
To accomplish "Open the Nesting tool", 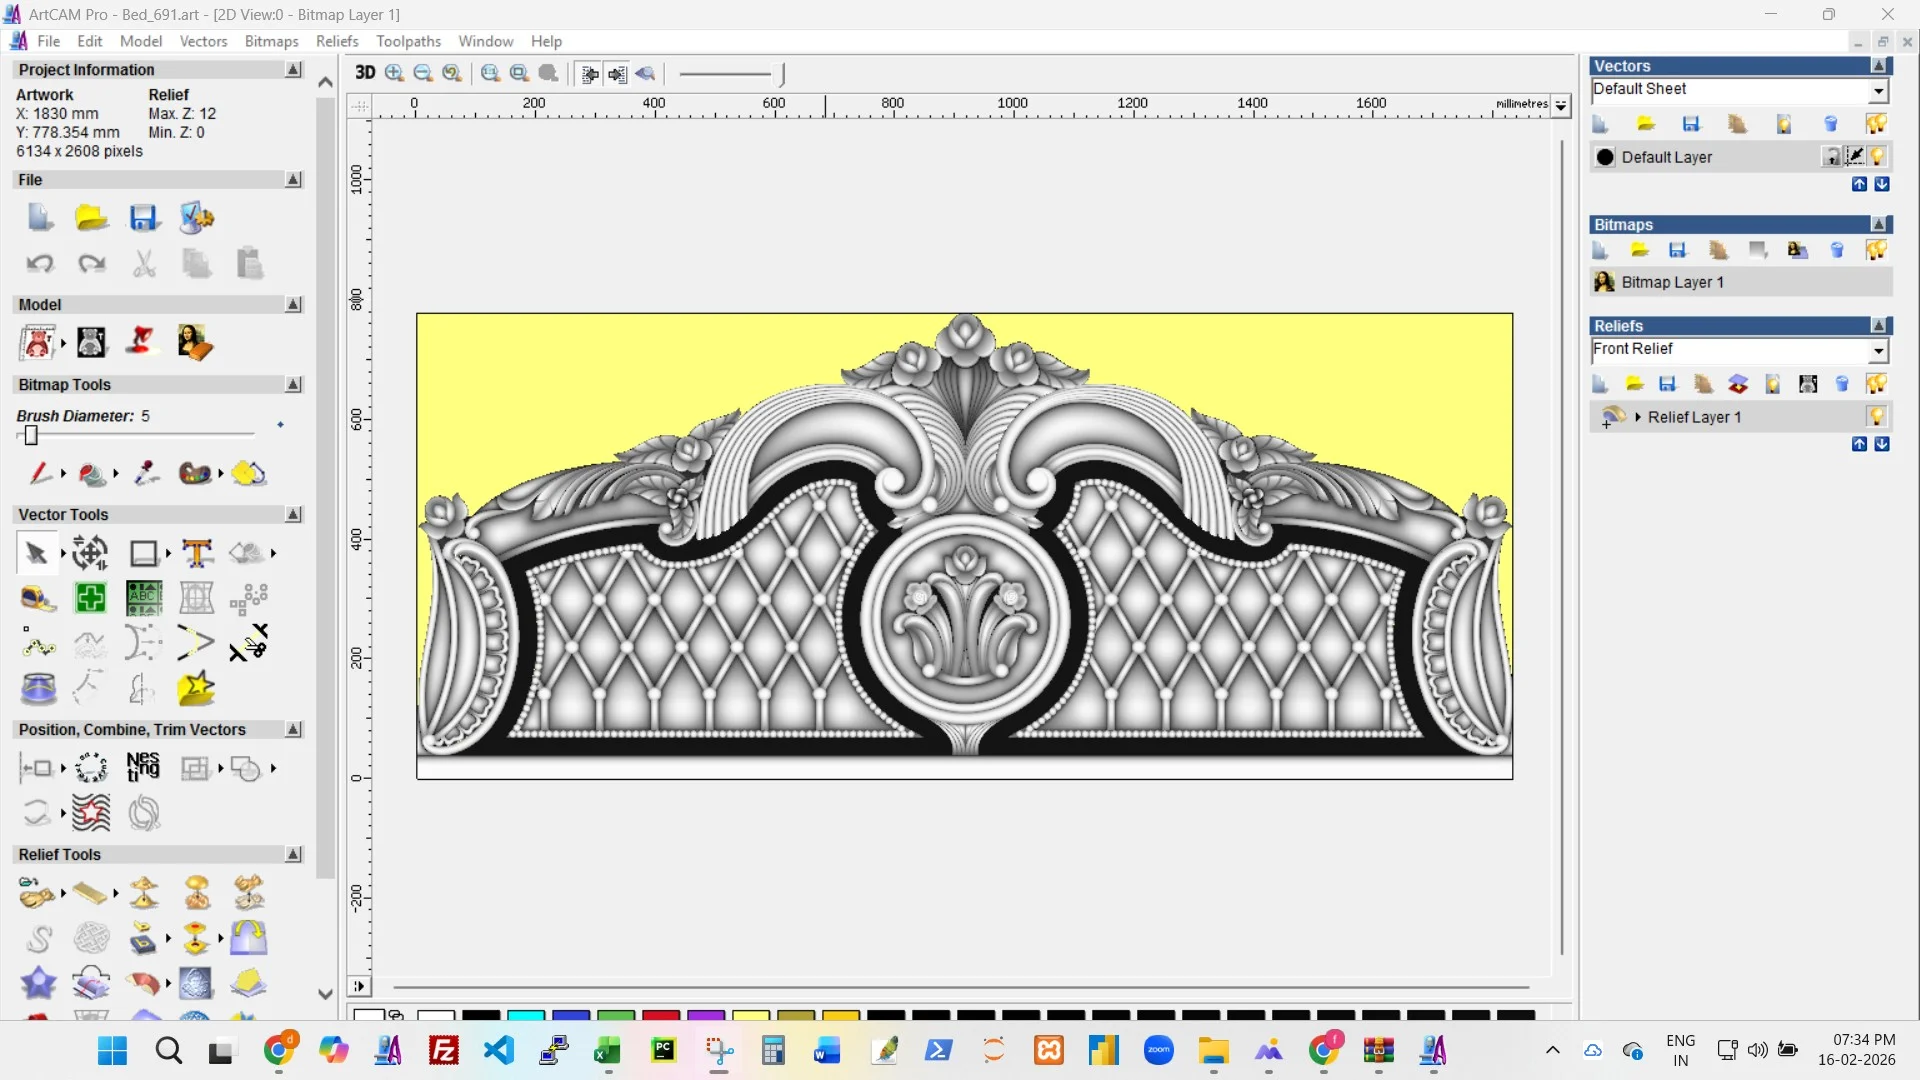I will coord(143,767).
